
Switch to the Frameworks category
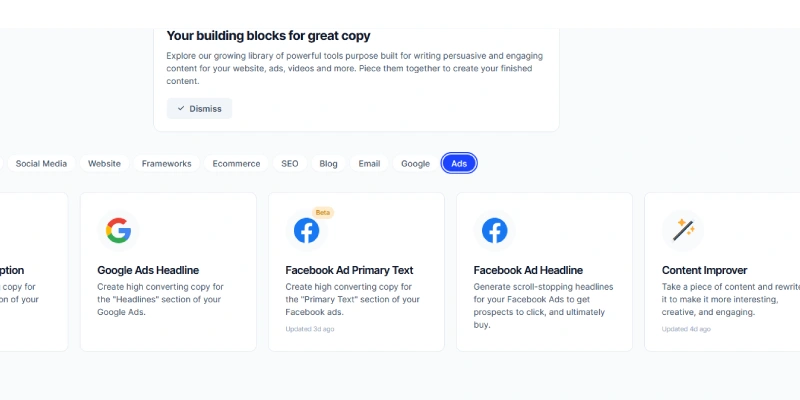click(167, 164)
